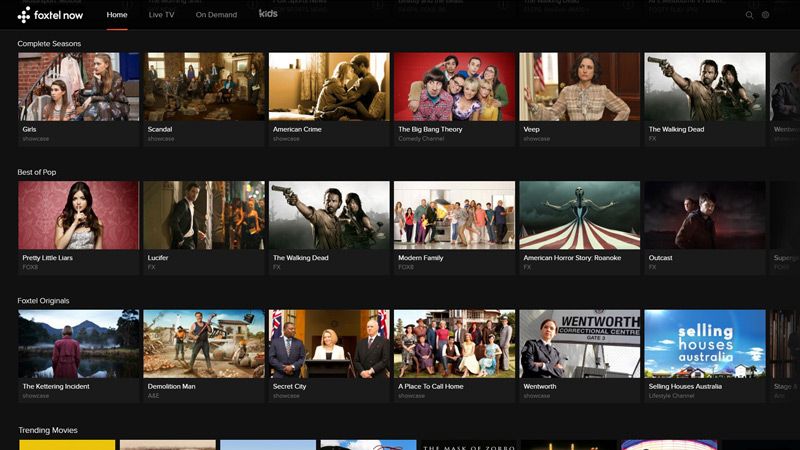Select the Veep show thumbnail
This screenshot has width=800, height=450.
click(580, 87)
